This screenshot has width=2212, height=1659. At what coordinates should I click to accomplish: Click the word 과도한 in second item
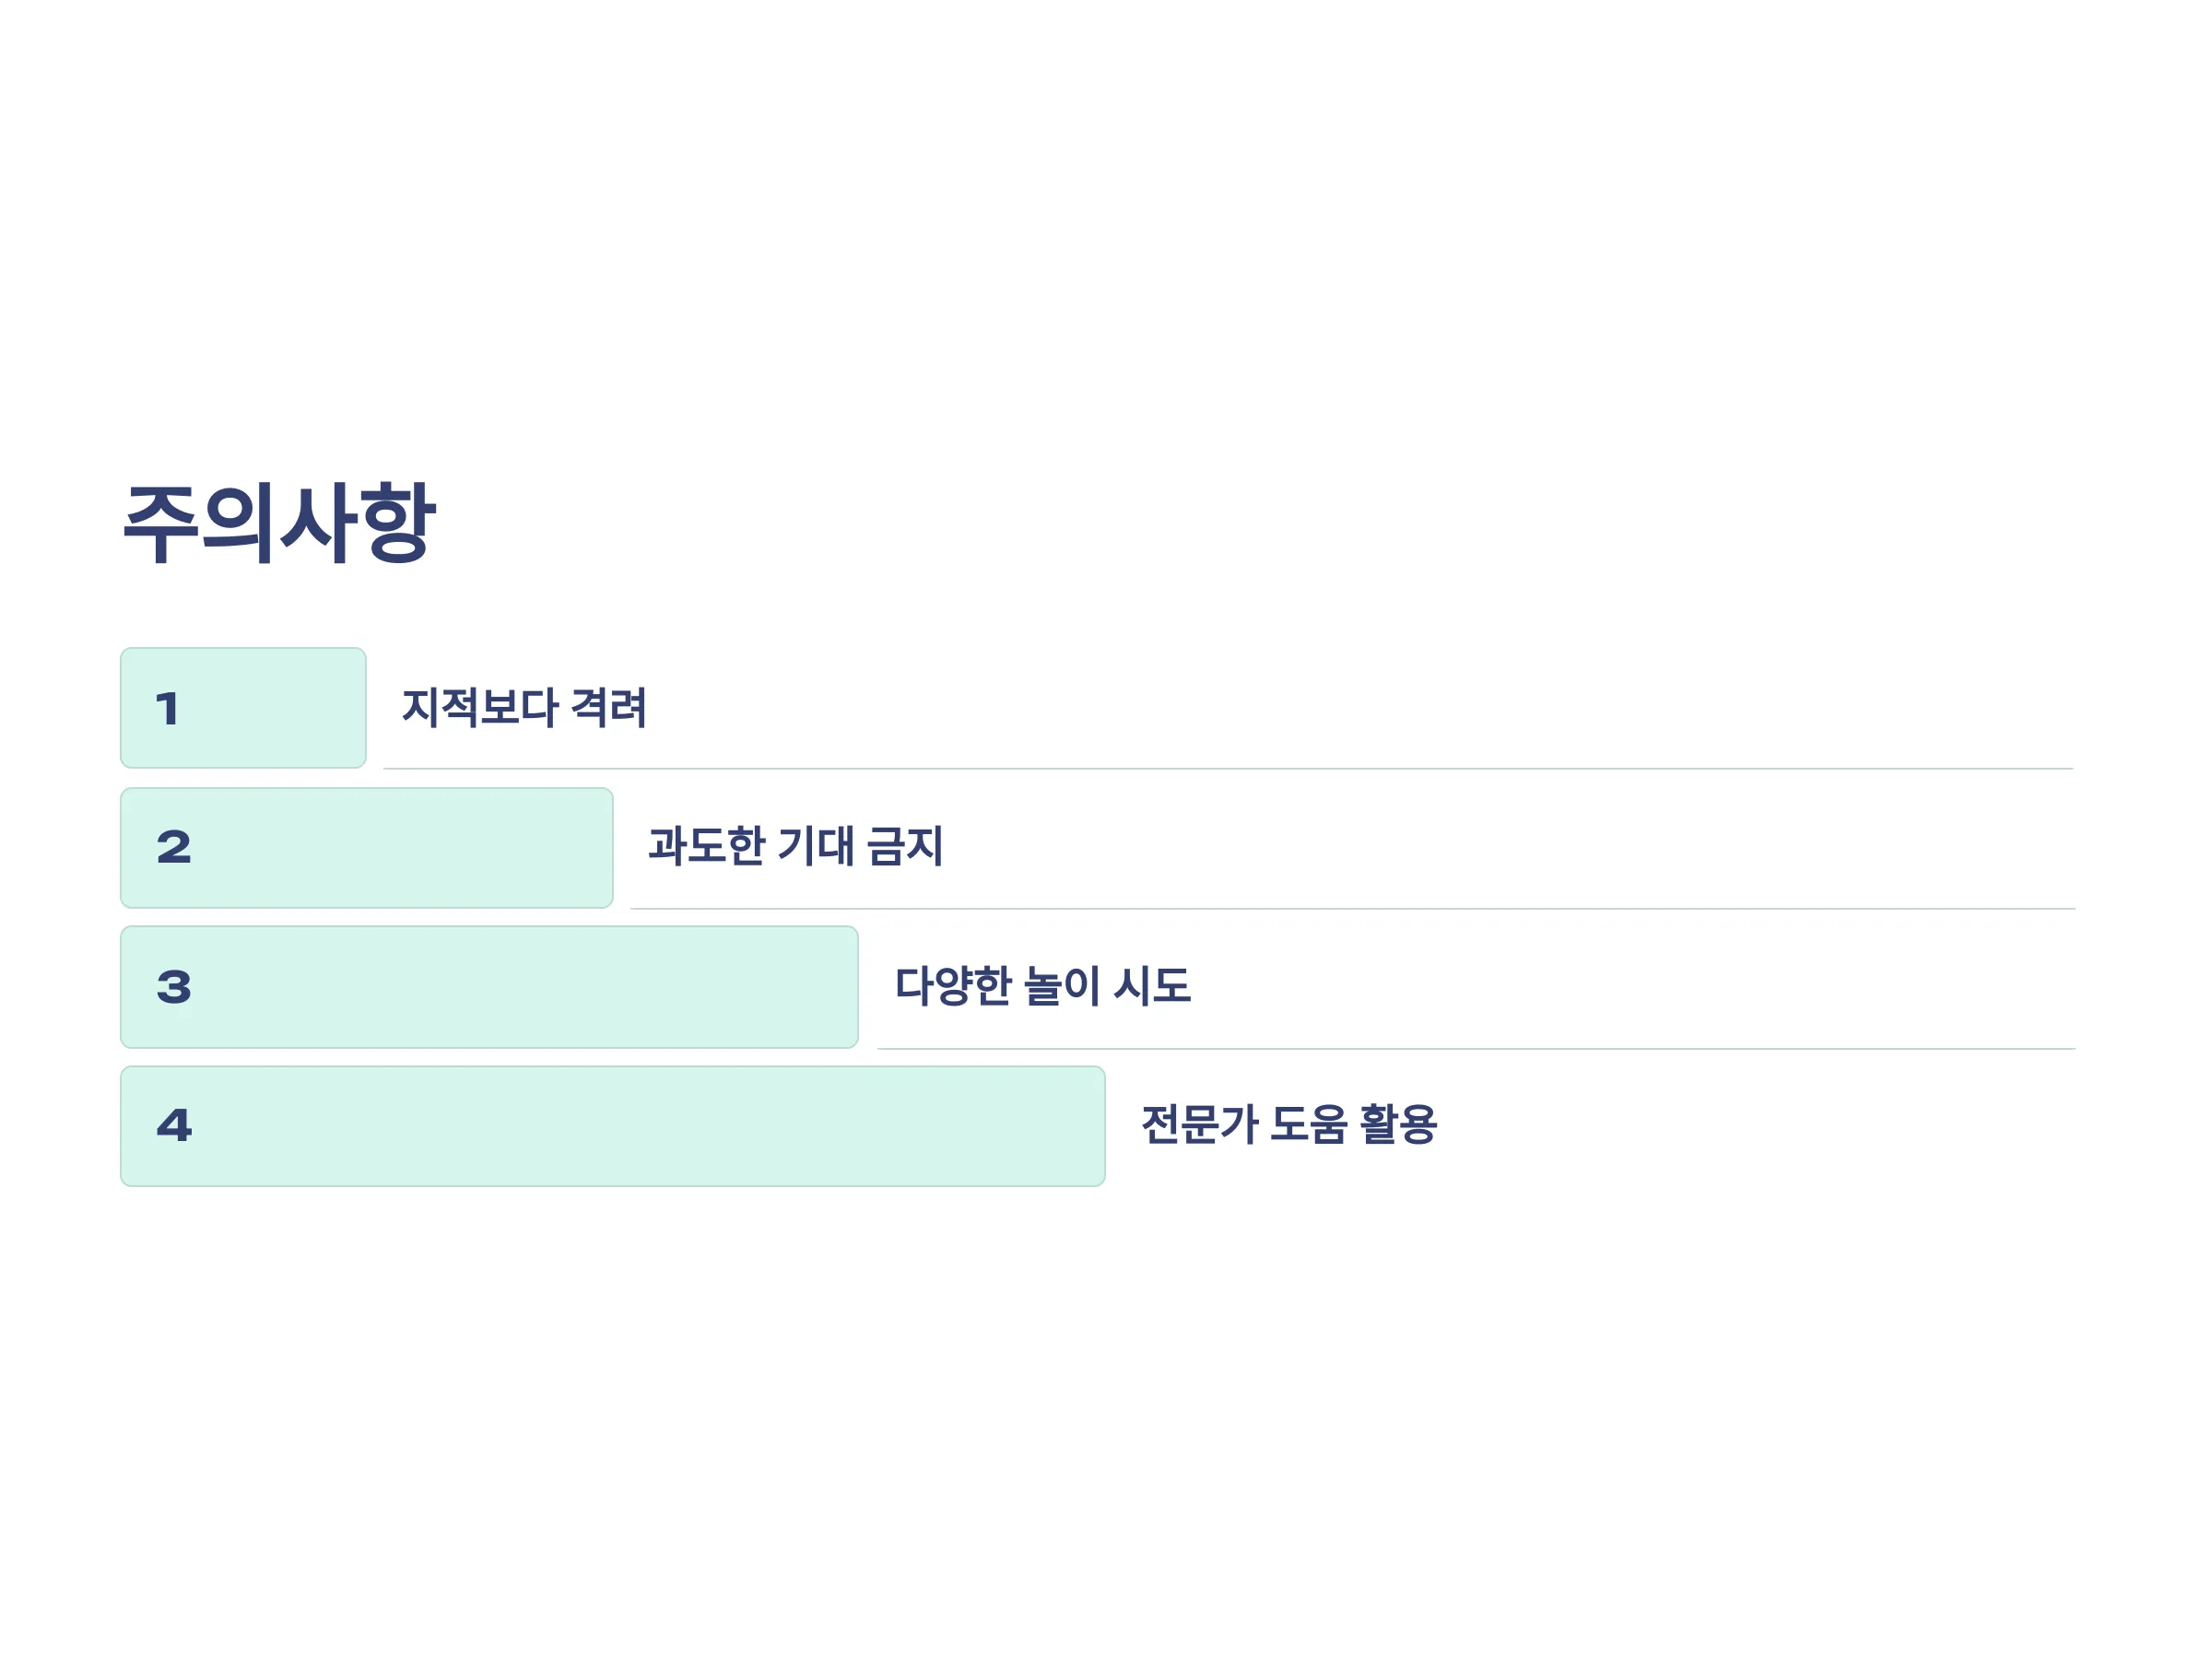[706, 846]
